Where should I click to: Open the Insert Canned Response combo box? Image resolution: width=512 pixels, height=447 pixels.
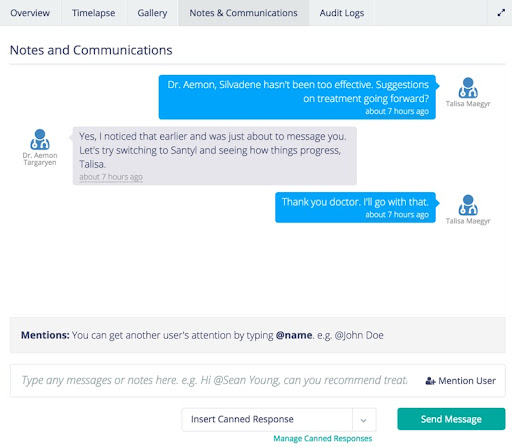click(279, 420)
